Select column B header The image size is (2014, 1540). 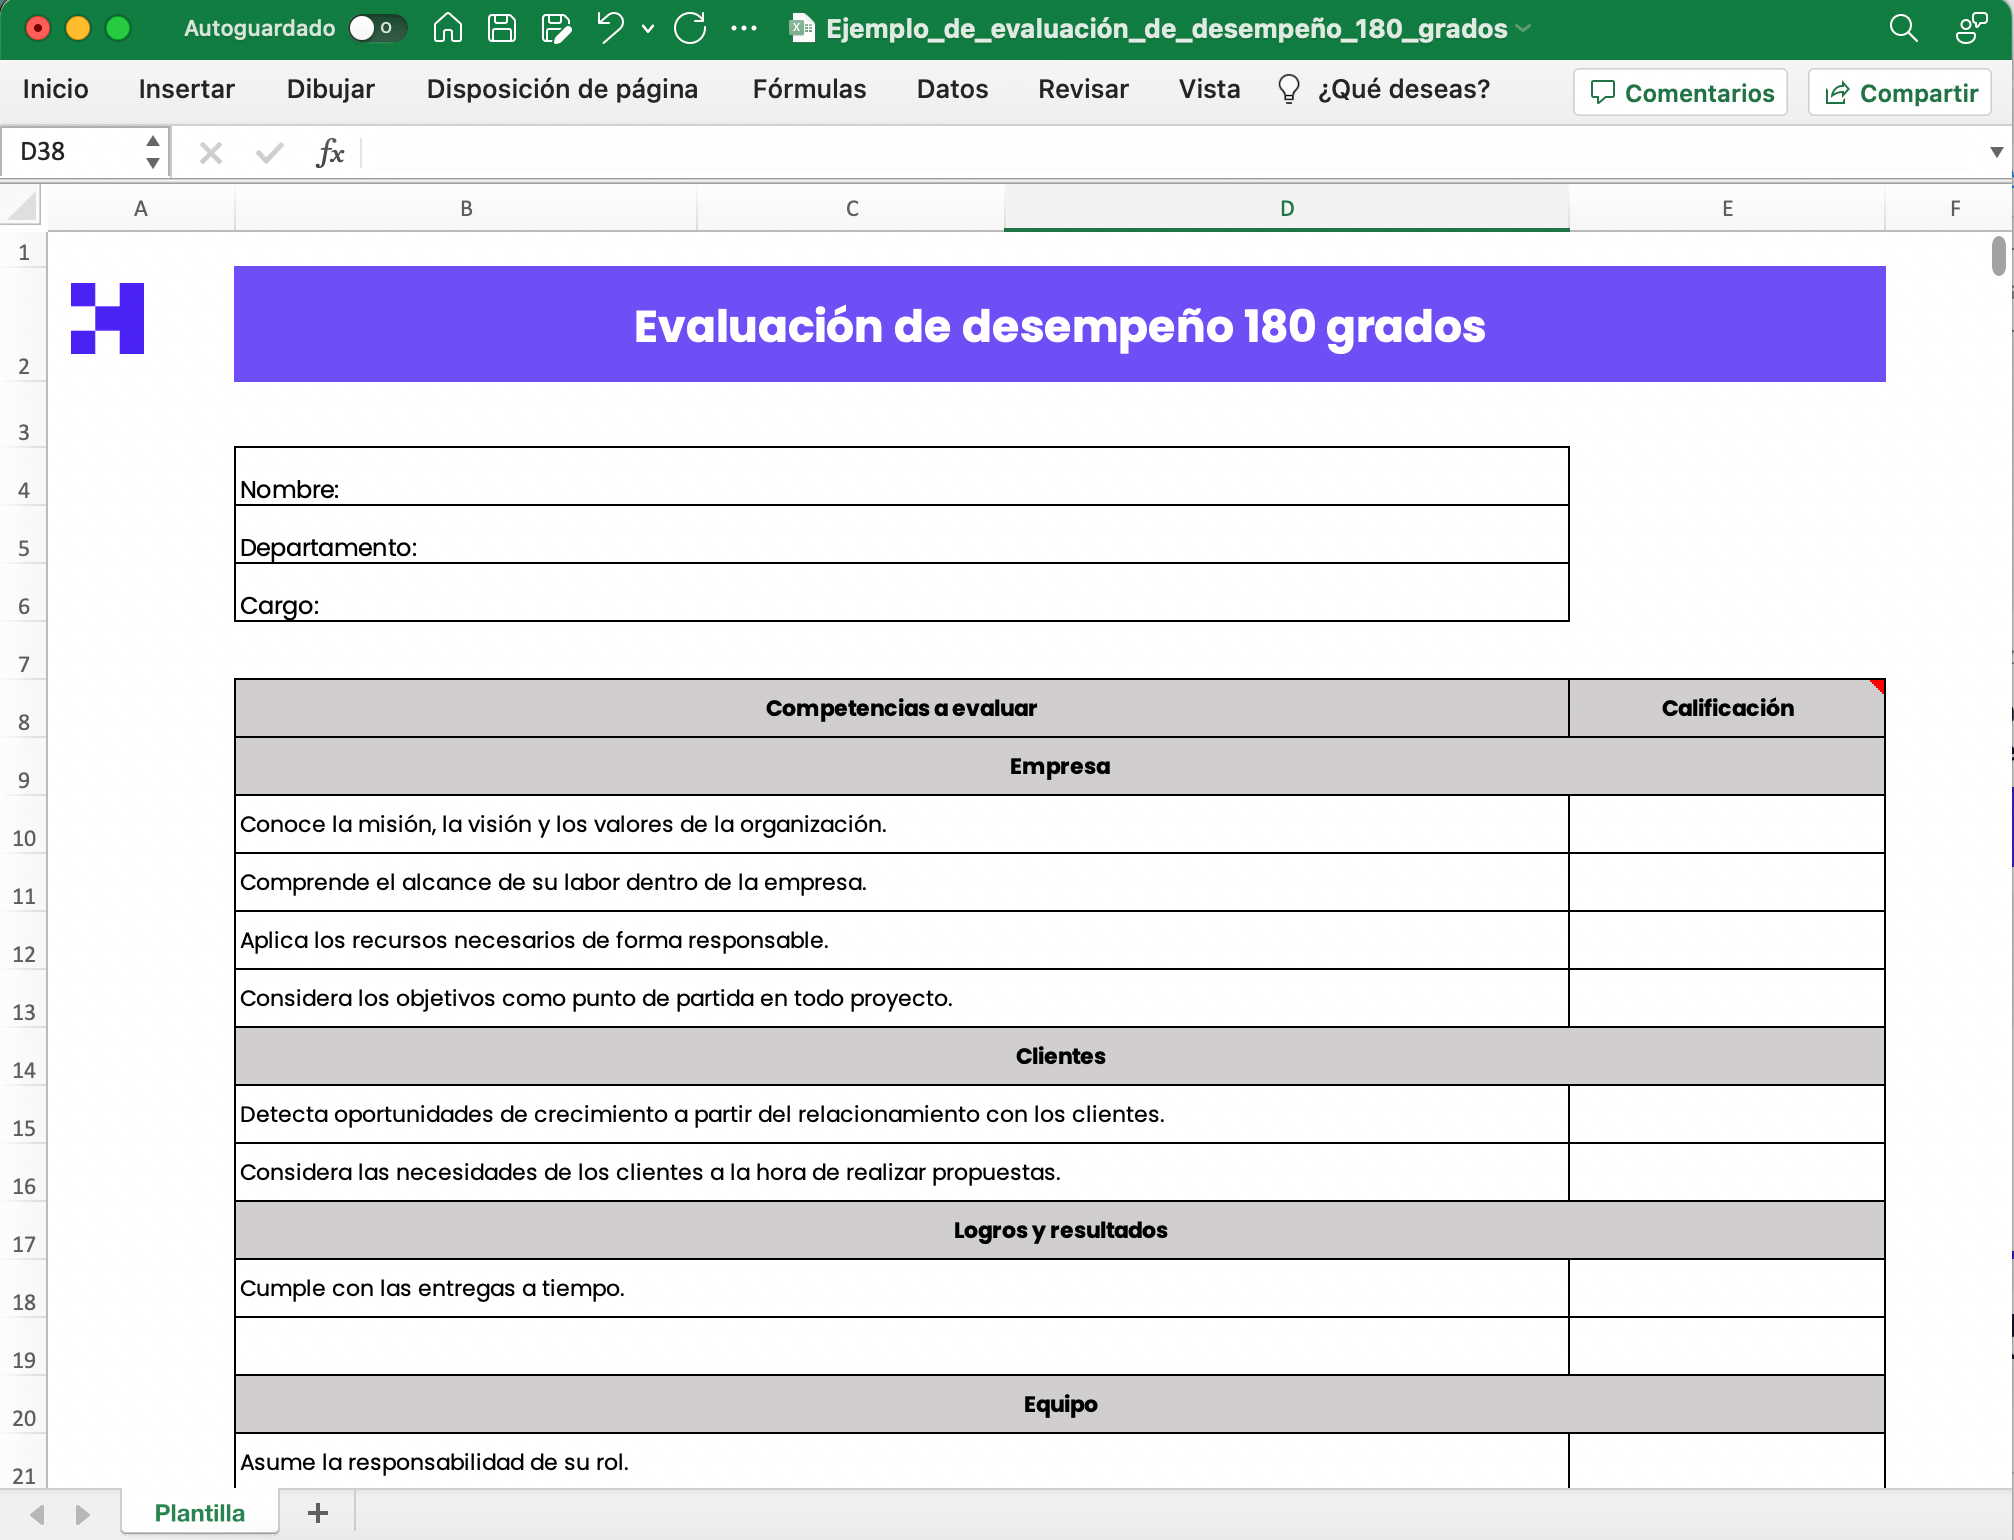466,208
